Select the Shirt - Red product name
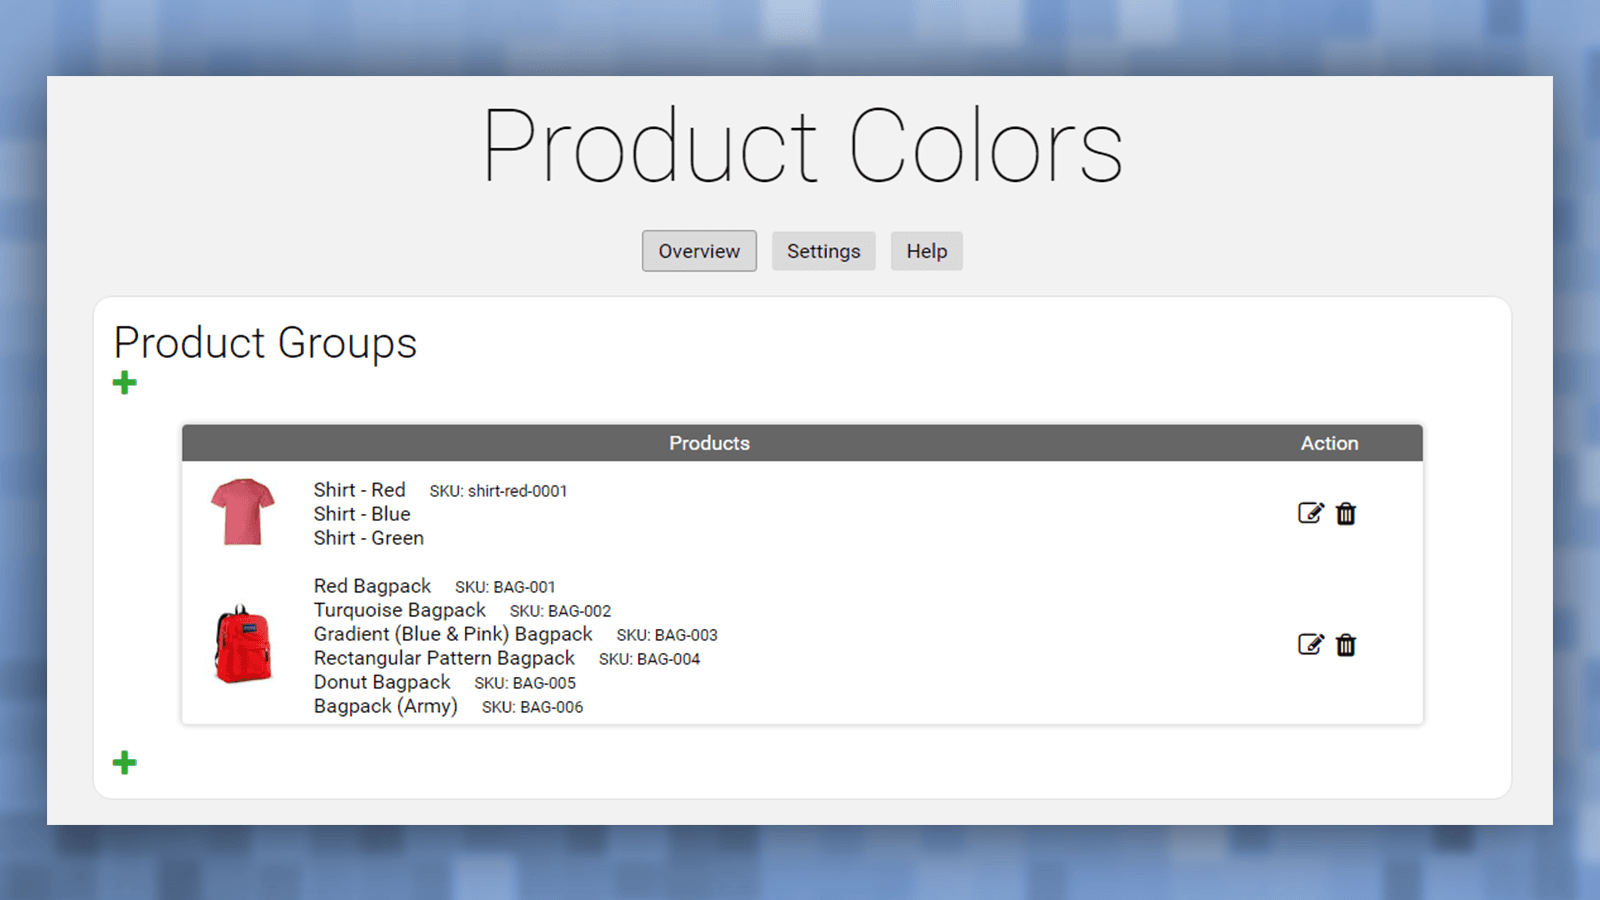The width and height of the screenshot is (1600, 900). pyautogui.click(x=359, y=490)
